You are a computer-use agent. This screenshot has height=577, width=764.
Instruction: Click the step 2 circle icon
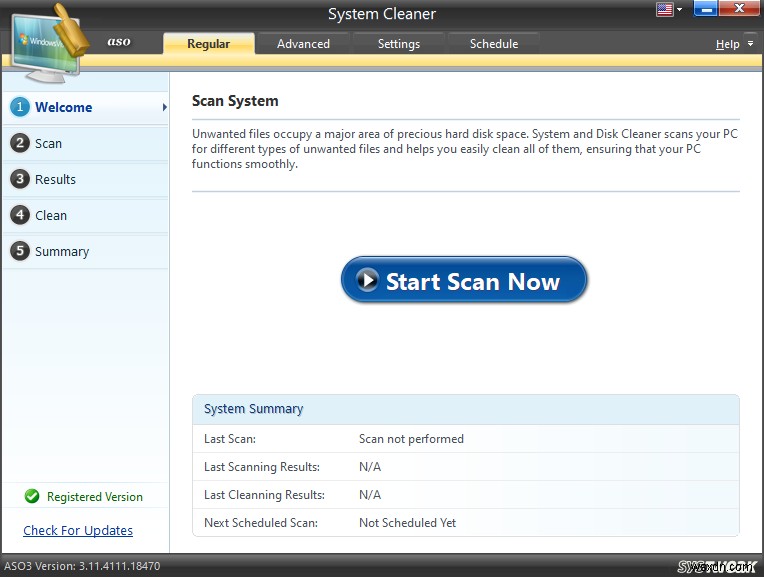pyautogui.click(x=19, y=143)
